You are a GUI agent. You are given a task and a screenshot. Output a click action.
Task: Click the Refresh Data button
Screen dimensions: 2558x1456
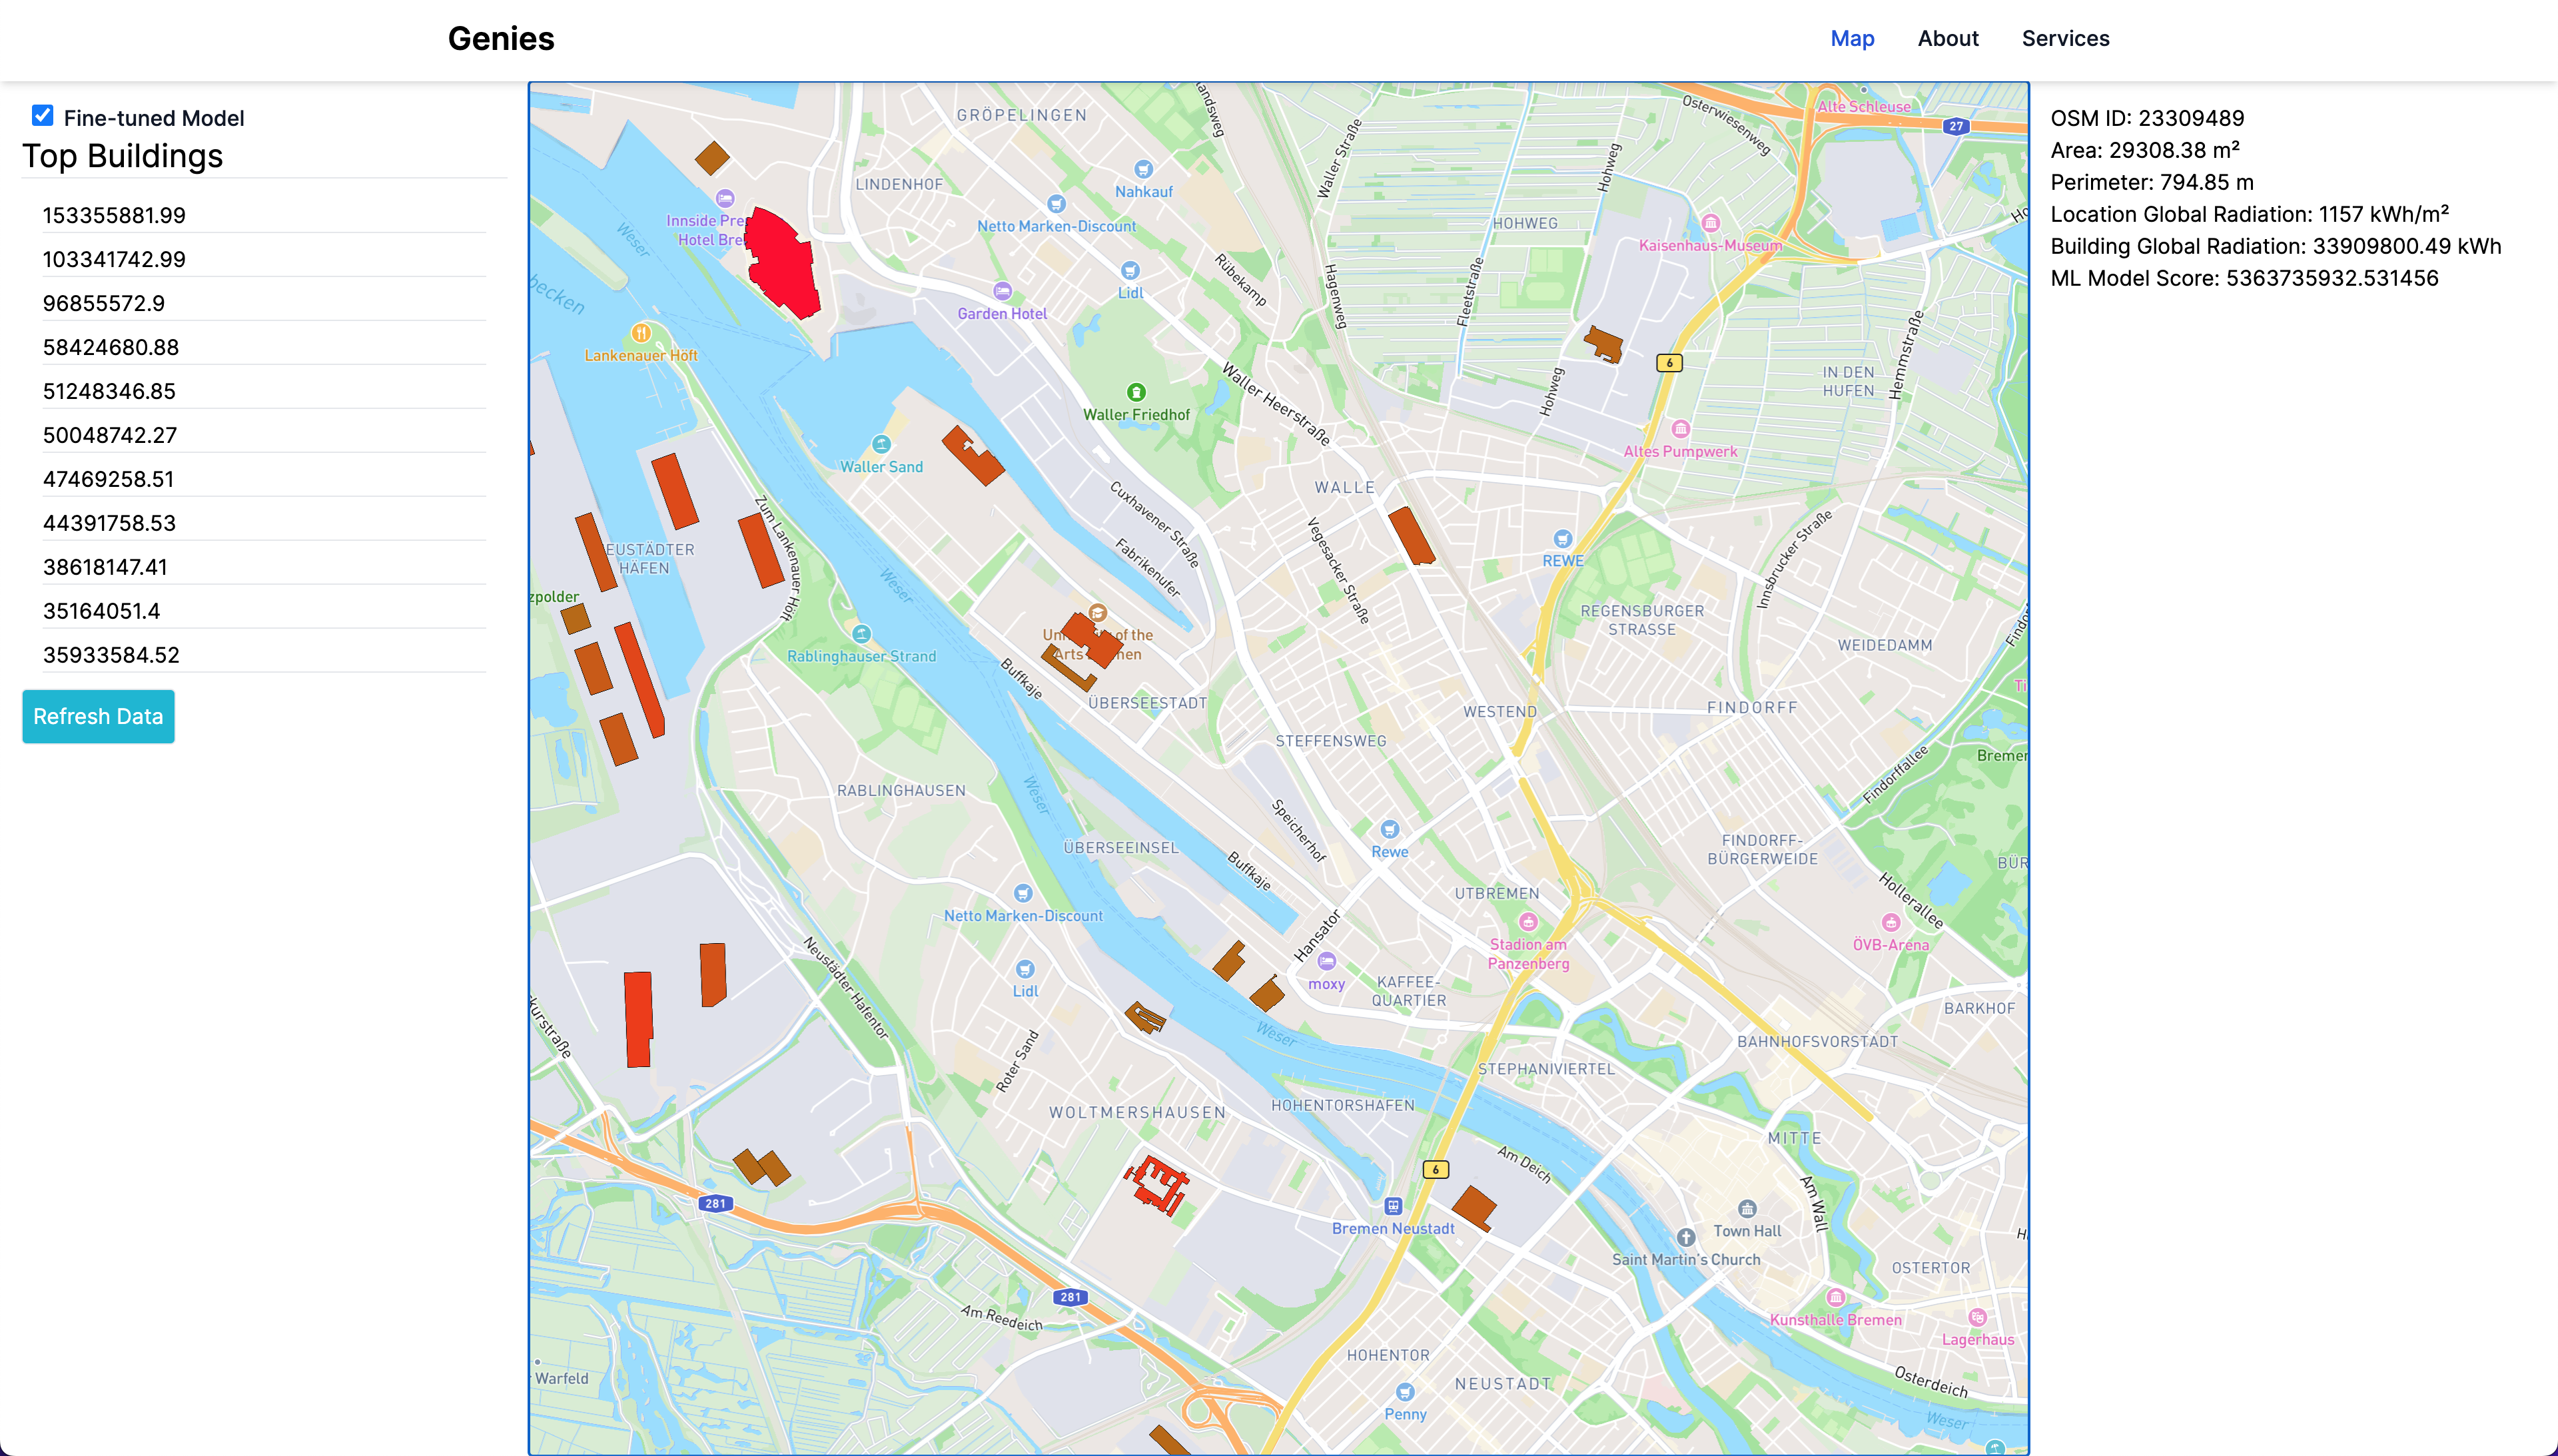(x=98, y=716)
